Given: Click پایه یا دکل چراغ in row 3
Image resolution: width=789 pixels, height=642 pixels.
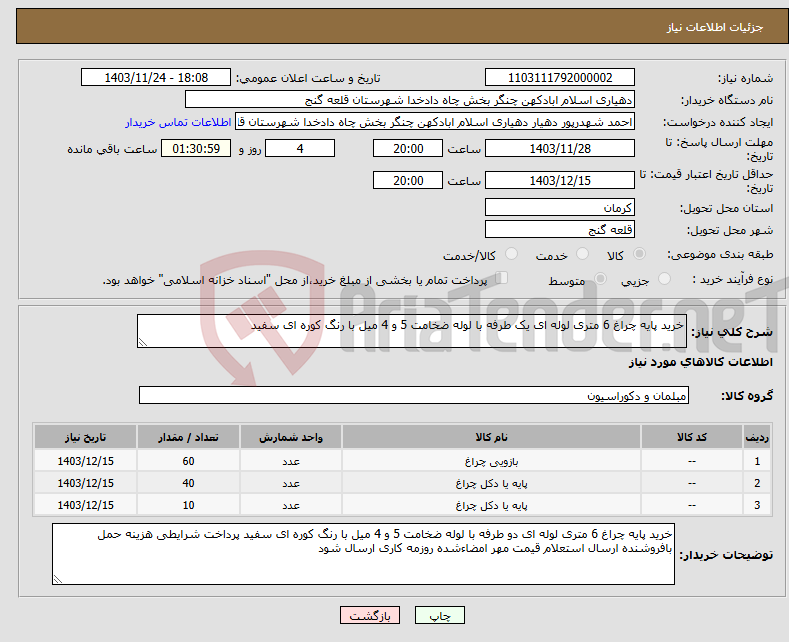Looking at the screenshot, I should tap(491, 505).
